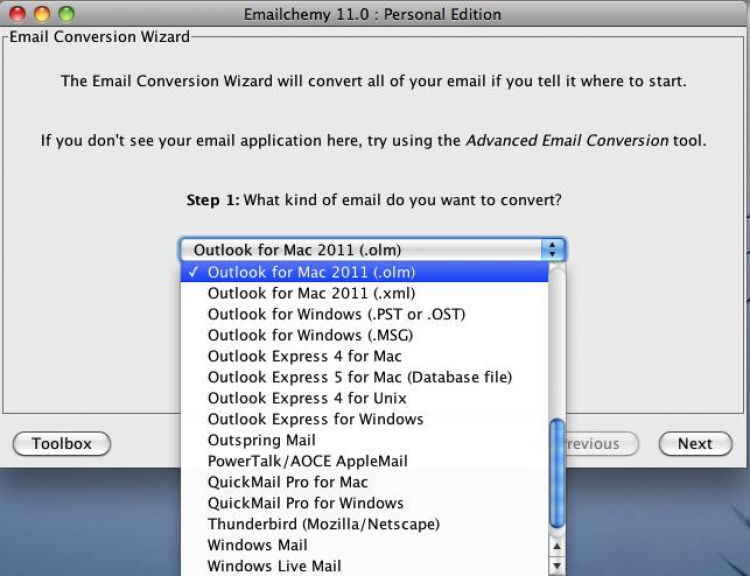Viewport: 750px width, 576px height.
Task: Pick QuickMail Pro for Windows
Action: click(x=364, y=503)
